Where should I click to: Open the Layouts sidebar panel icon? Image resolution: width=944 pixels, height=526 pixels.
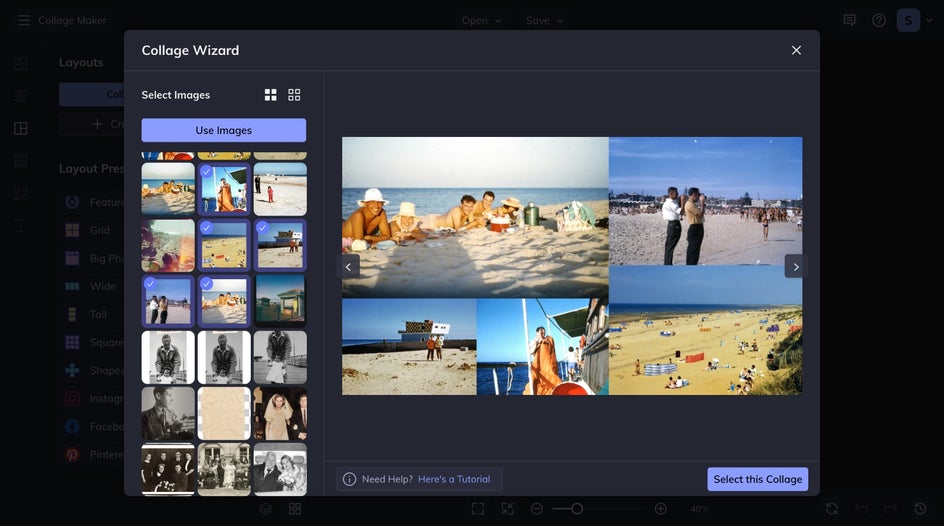pyautogui.click(x=20, y=128)
